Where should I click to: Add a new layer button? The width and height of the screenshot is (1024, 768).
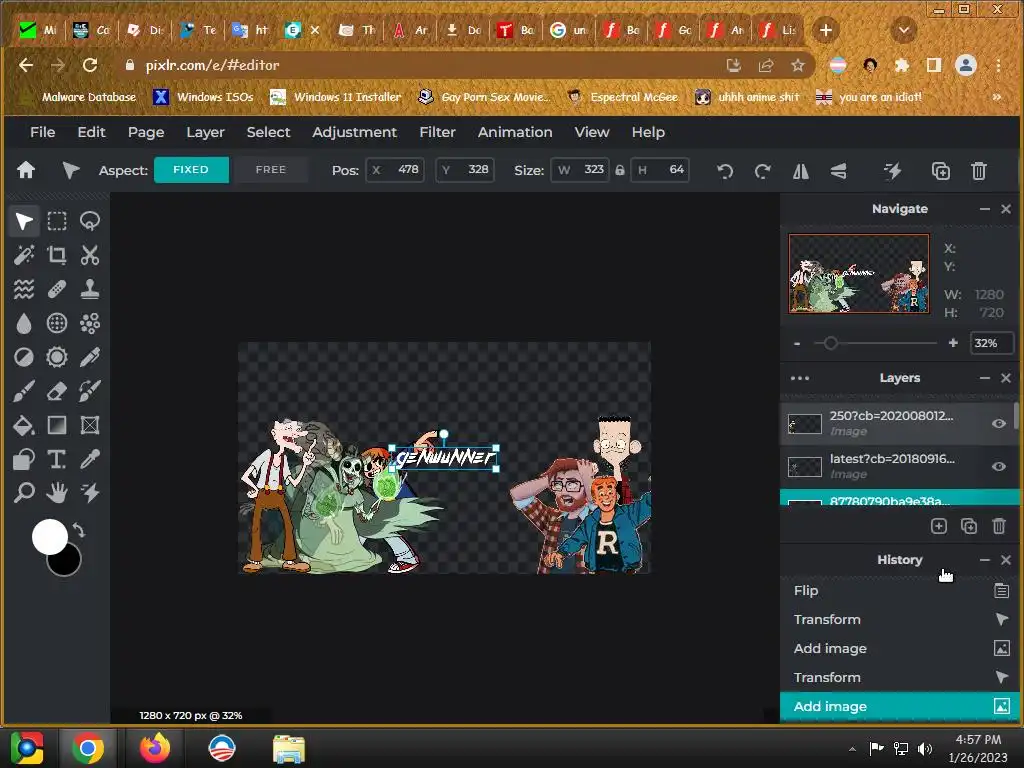click(938, 526)
